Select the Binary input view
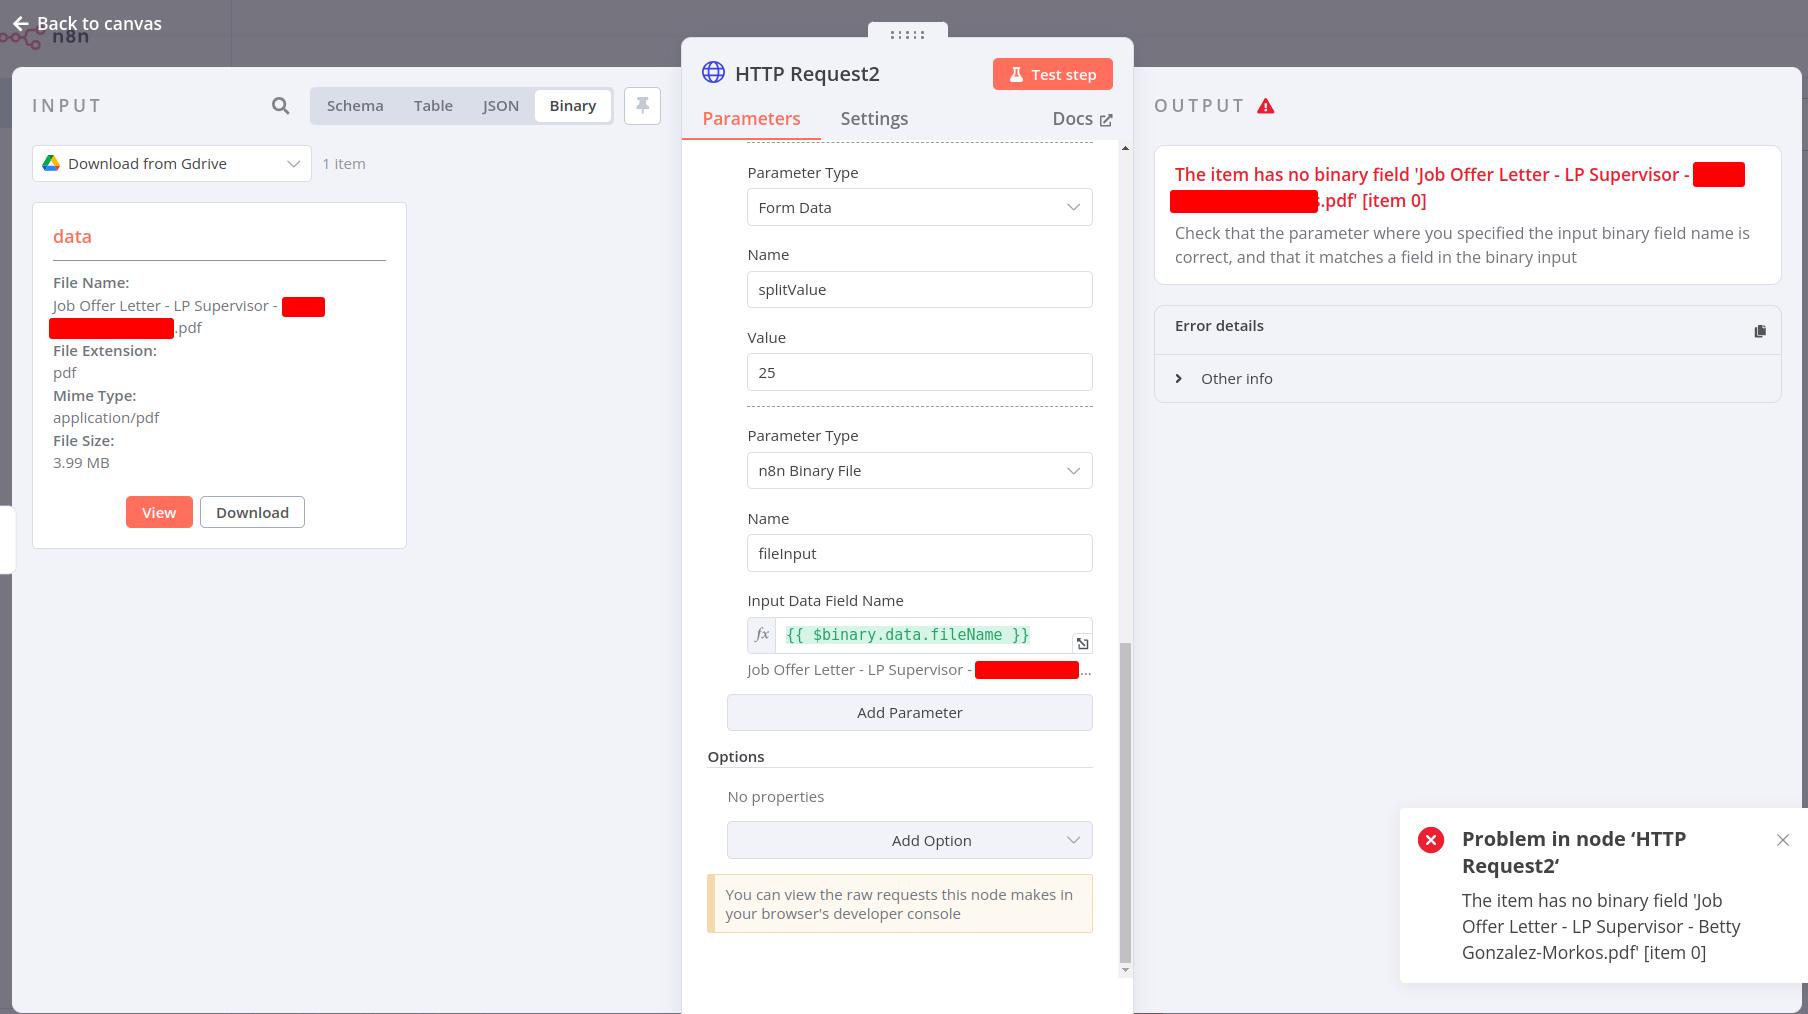 point(573,105)
